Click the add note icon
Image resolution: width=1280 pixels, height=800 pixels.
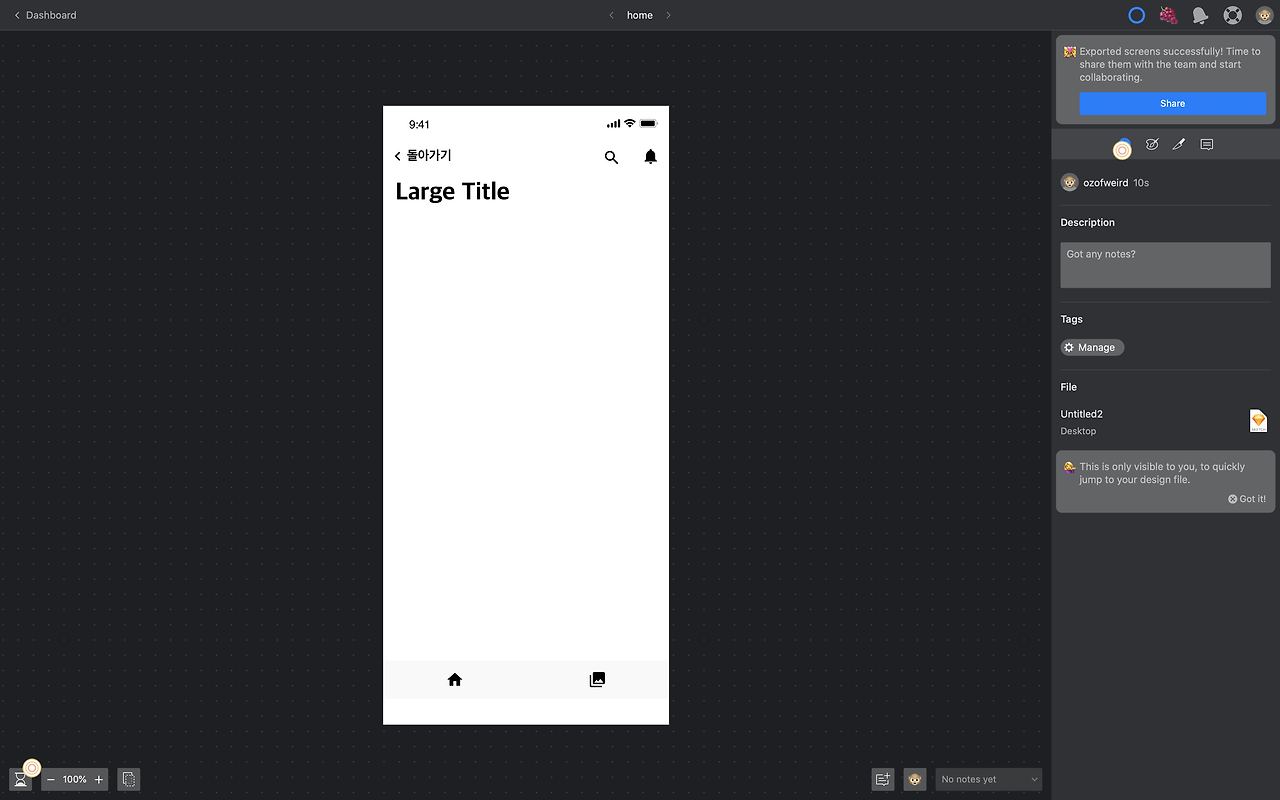(882, 779)
